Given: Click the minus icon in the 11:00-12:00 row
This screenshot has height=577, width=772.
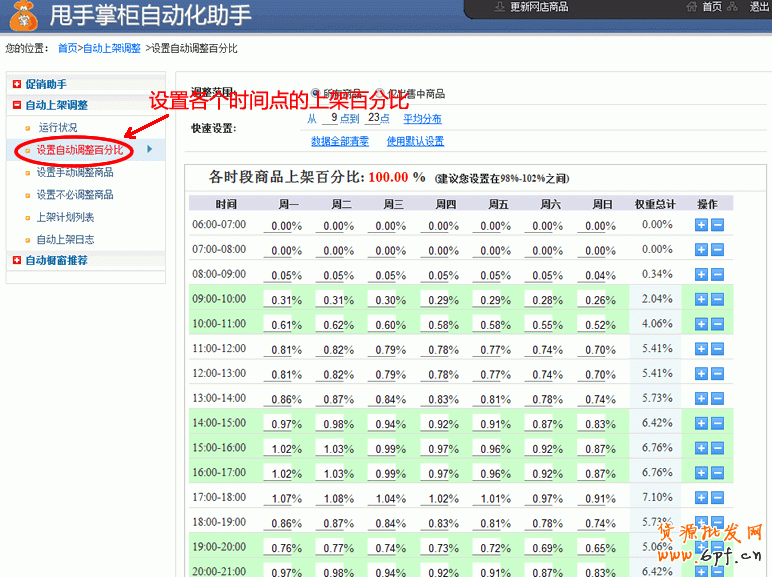Looking at the screenshot, I should pos(717,348).
